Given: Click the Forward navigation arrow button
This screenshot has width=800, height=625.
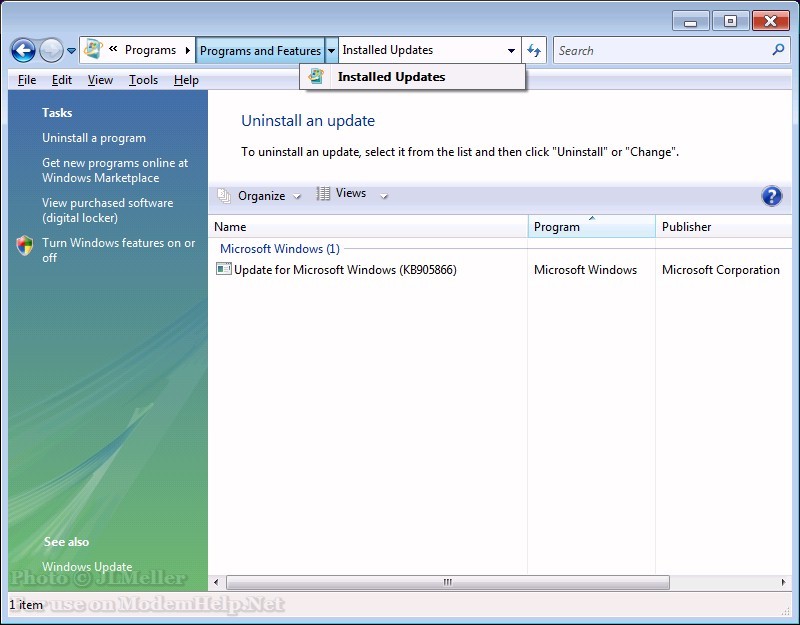Looking at the screenshot, I should [51, 50].
